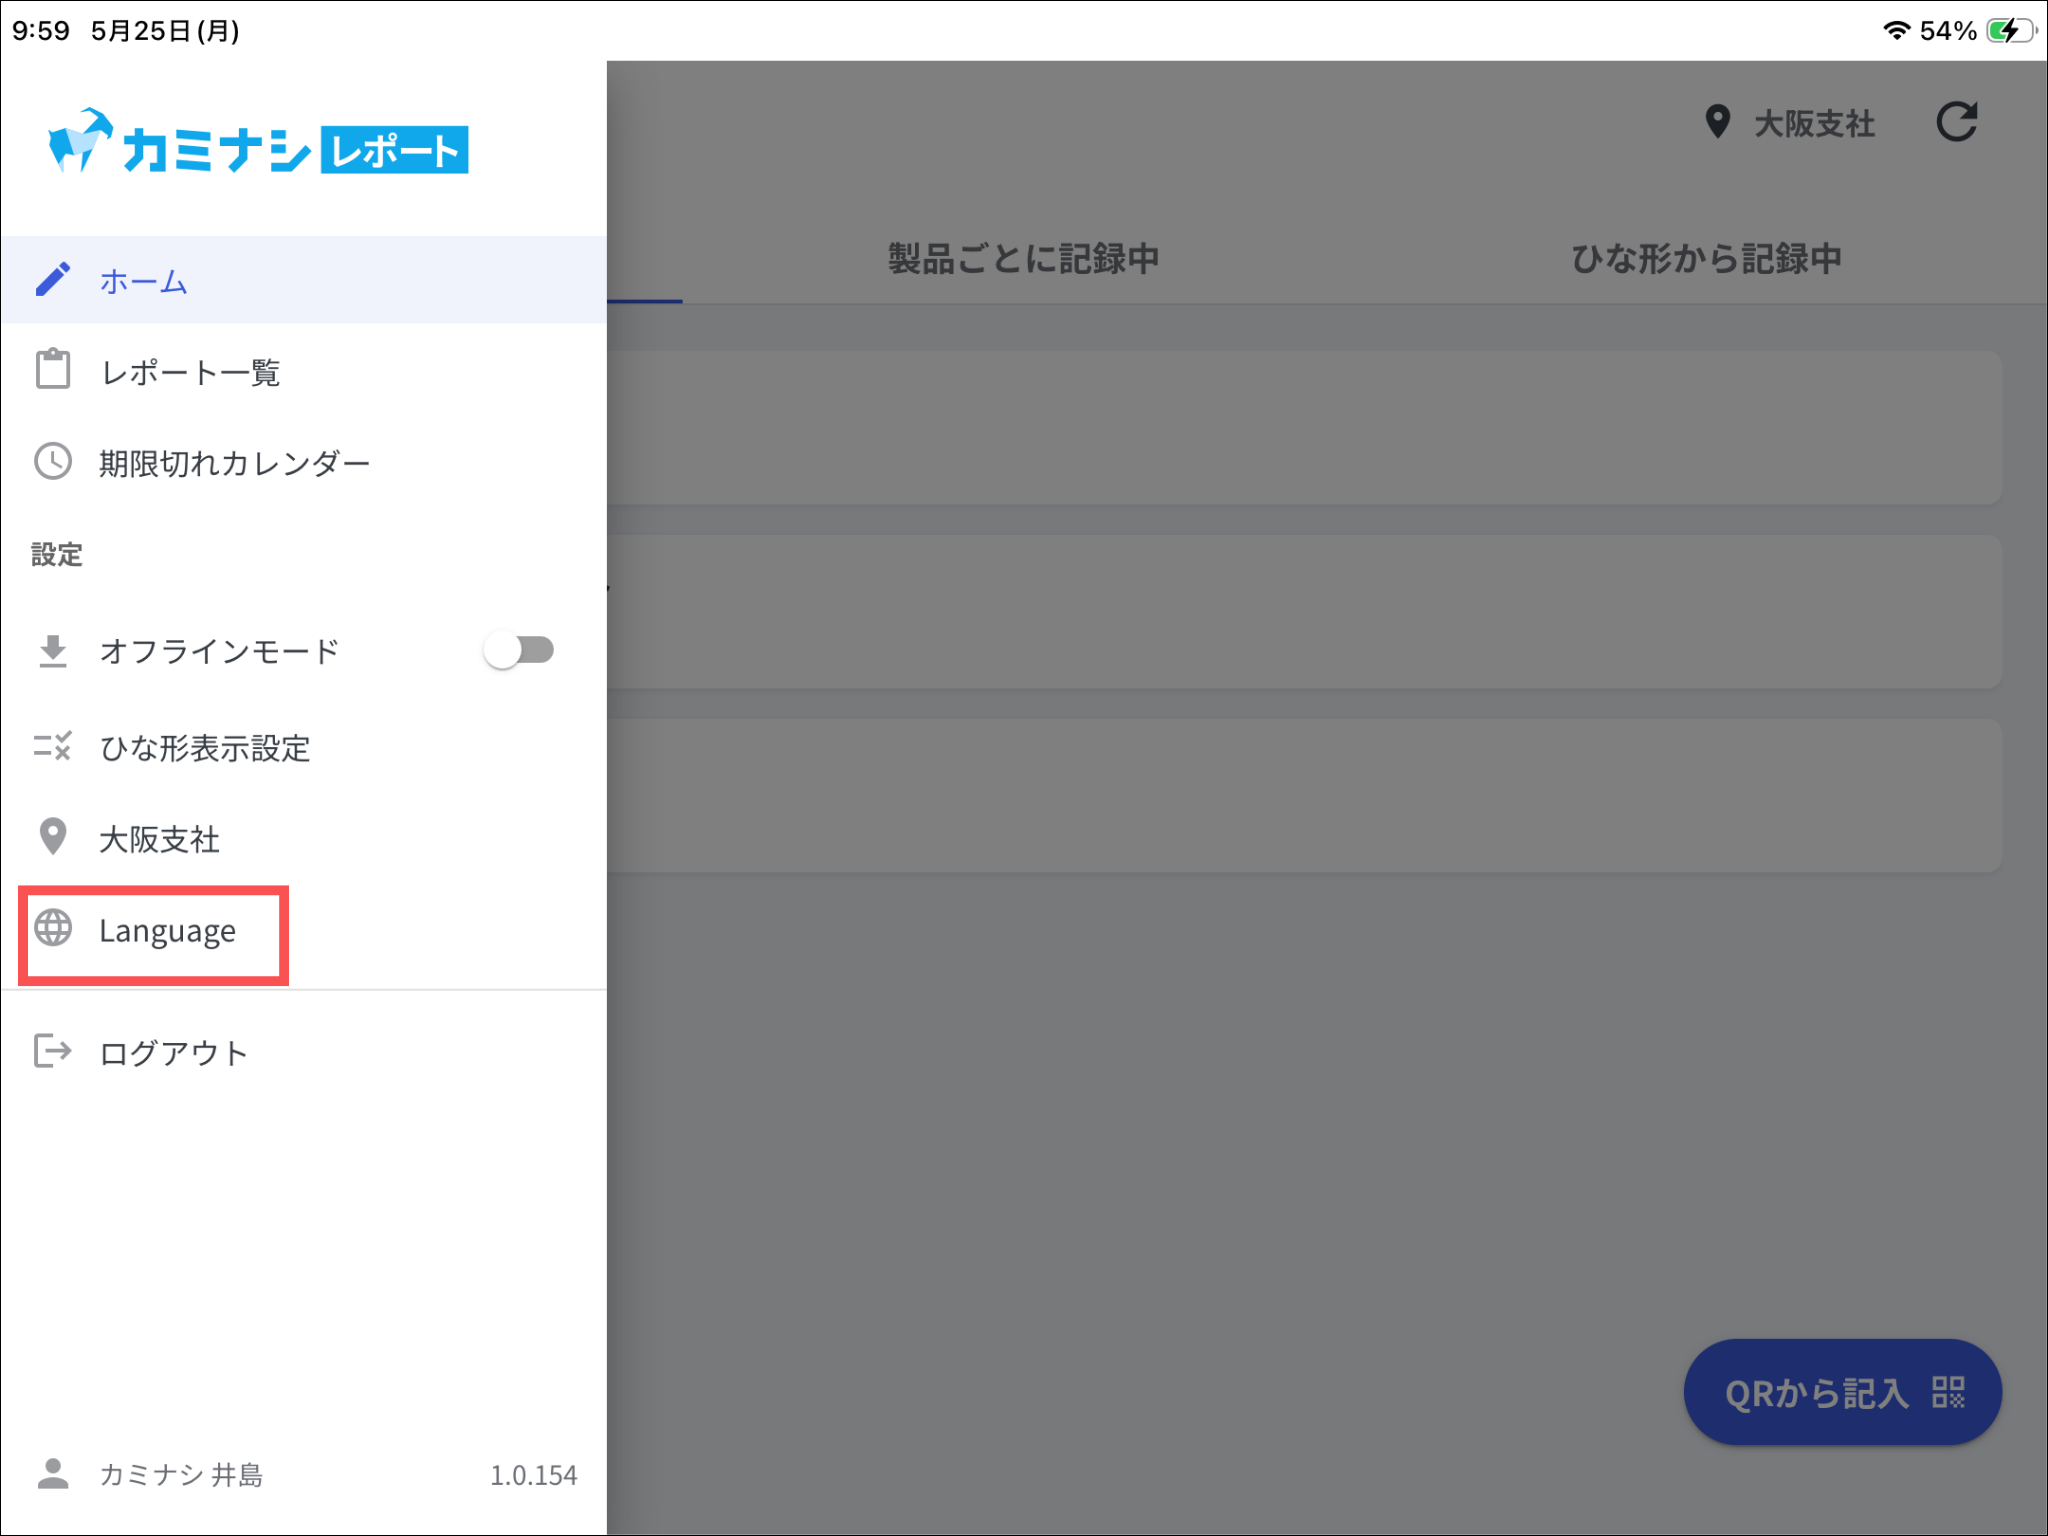Tap the QRから記入 button
Viewport: 2048px width, 1536px height.
[1843, 1392]
